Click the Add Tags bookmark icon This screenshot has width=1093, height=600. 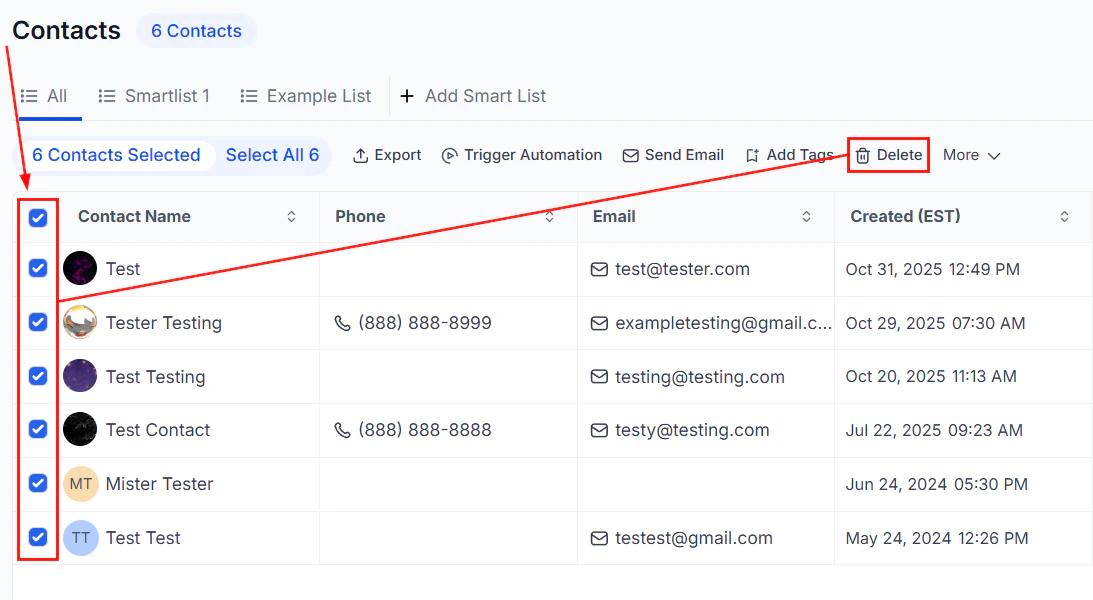click(752, 155)
